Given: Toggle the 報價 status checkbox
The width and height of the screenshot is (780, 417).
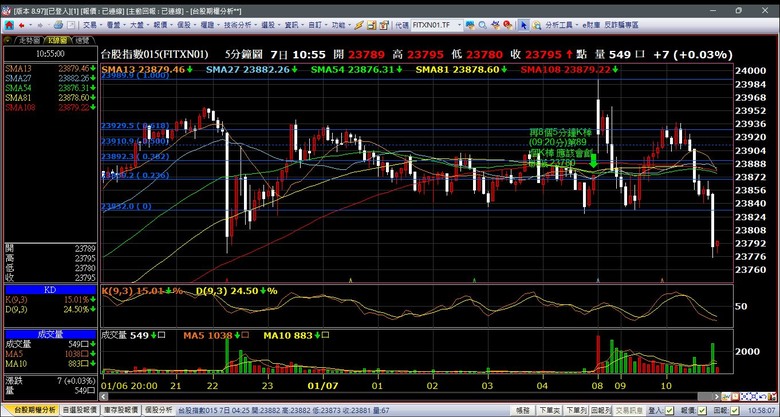Looking at the screenshot, I should tap(702, 411).
